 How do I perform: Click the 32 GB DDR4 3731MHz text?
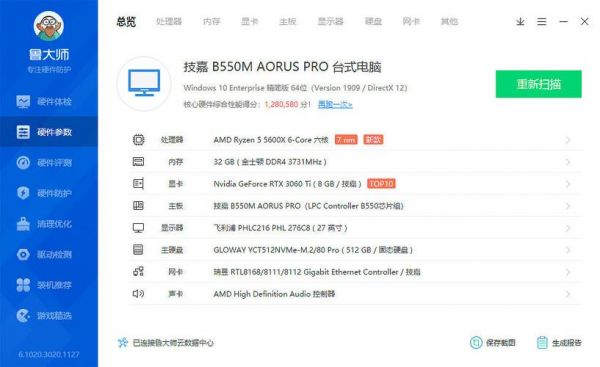pyautogui.click(x=270, y=162)
